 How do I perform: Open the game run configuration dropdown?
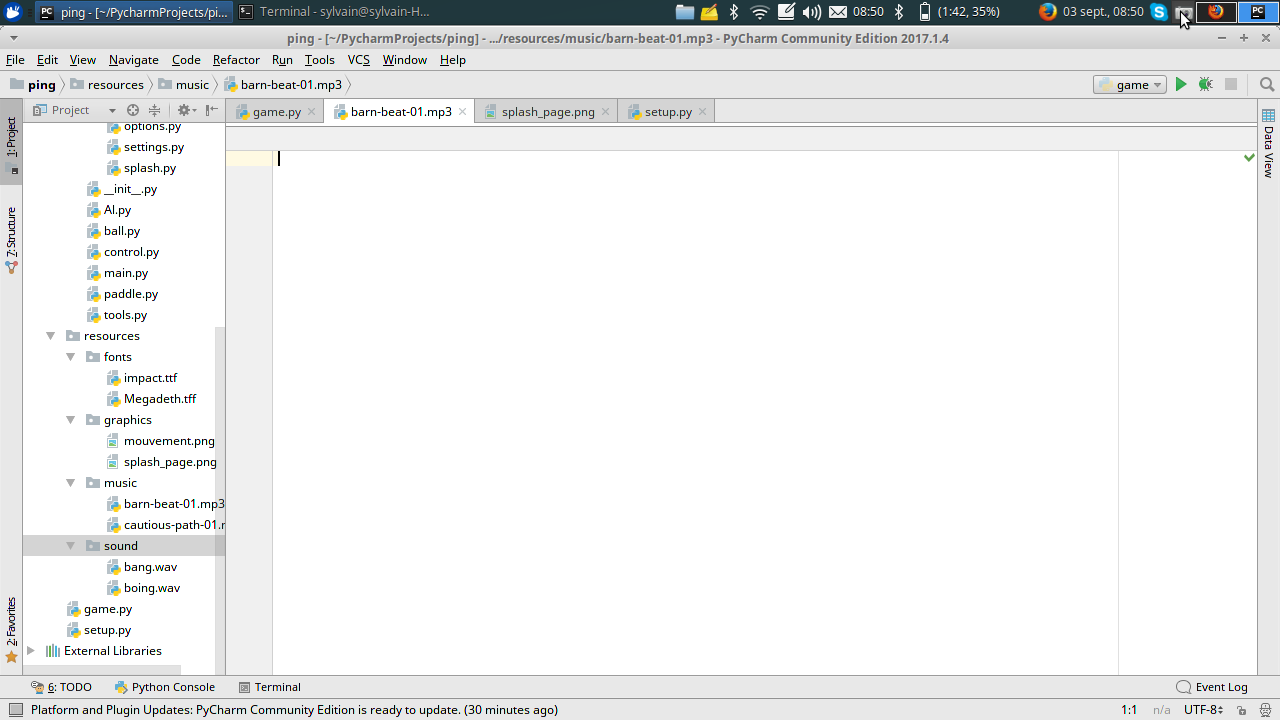(x=1130, y=85)
